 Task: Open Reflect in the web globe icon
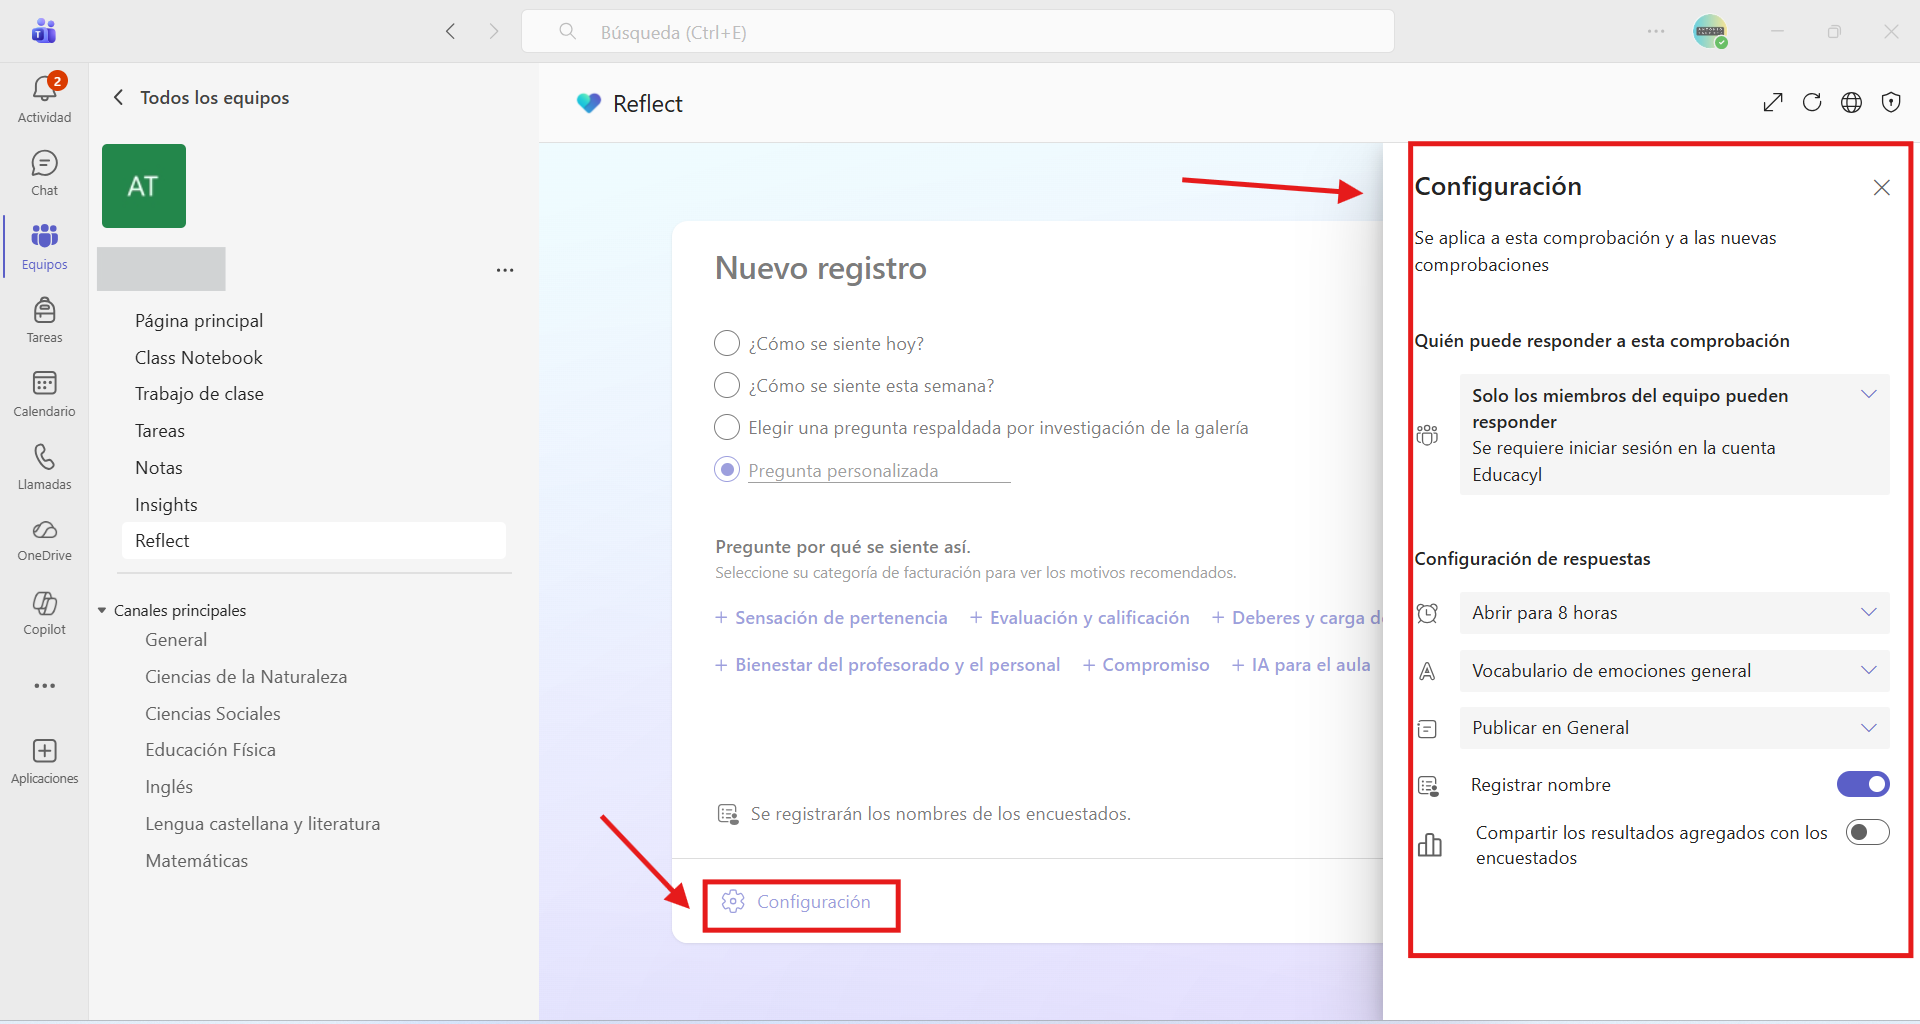1851,102
